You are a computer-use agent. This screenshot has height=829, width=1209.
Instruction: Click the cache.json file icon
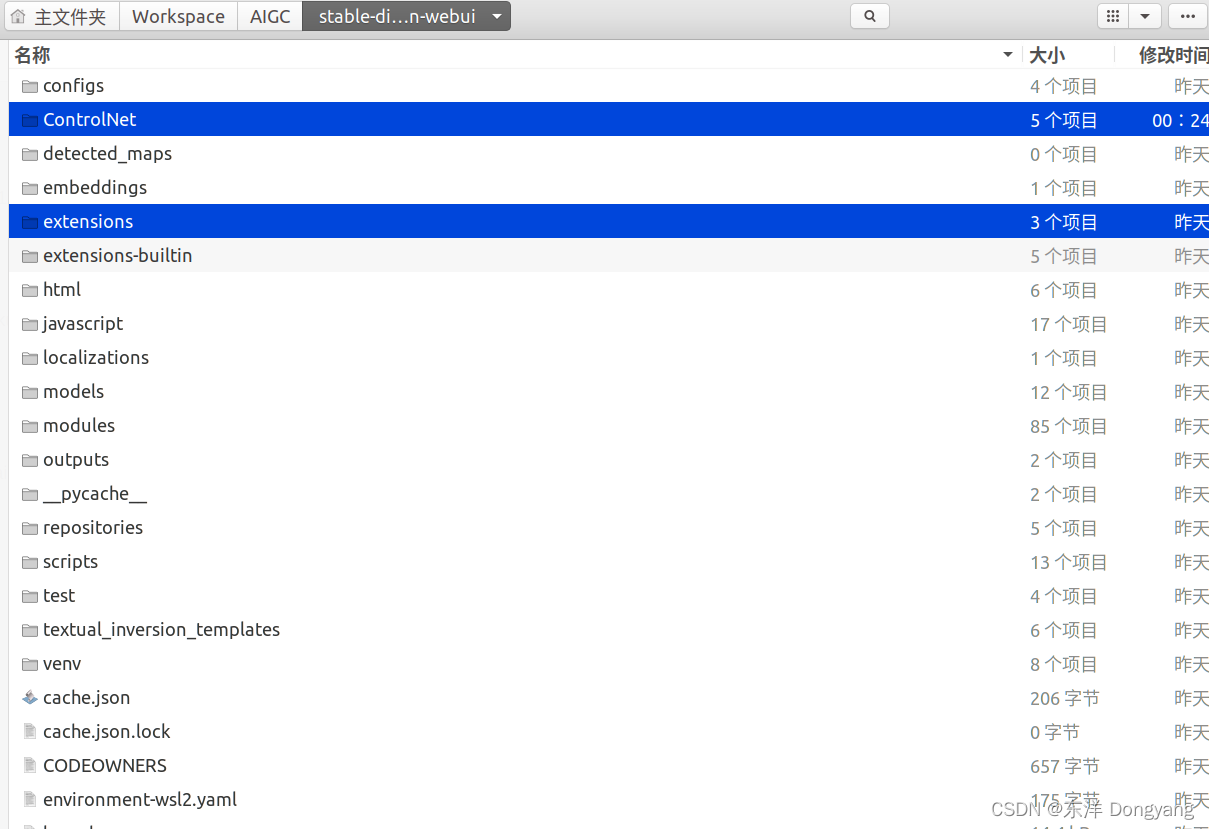(30, 698)
